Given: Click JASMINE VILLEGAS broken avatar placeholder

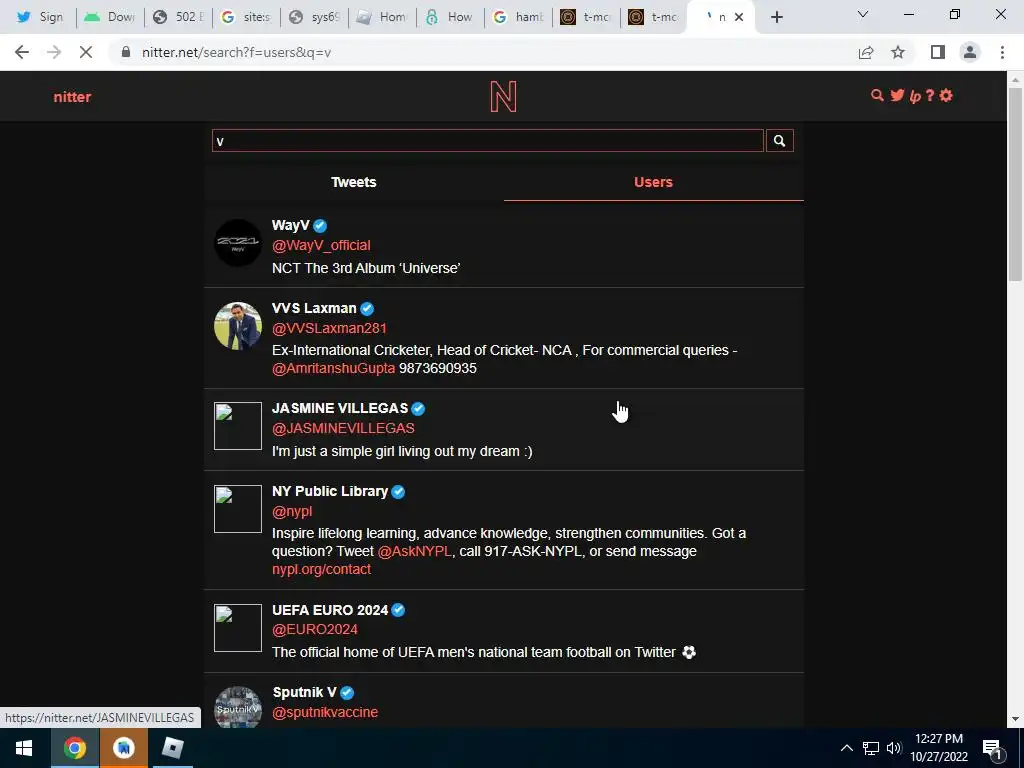Looking at the screenshot, I should pos(238,426).
